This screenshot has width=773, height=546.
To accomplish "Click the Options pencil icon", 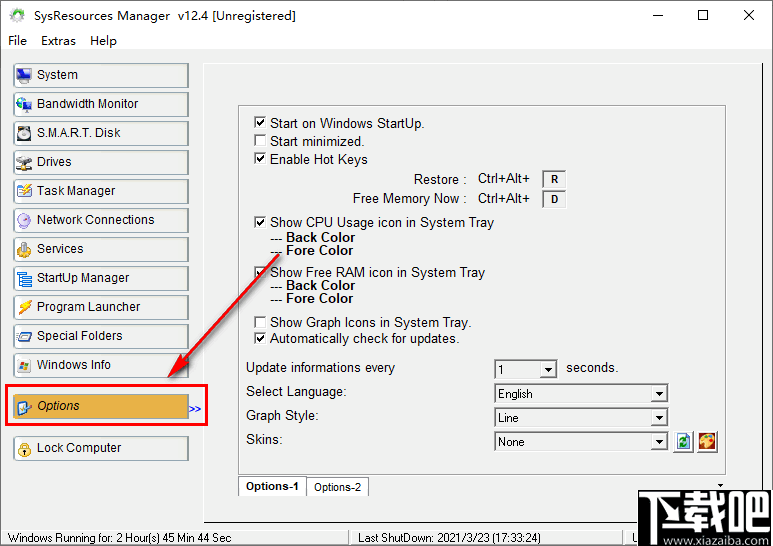I will click(x=24, y=407).
